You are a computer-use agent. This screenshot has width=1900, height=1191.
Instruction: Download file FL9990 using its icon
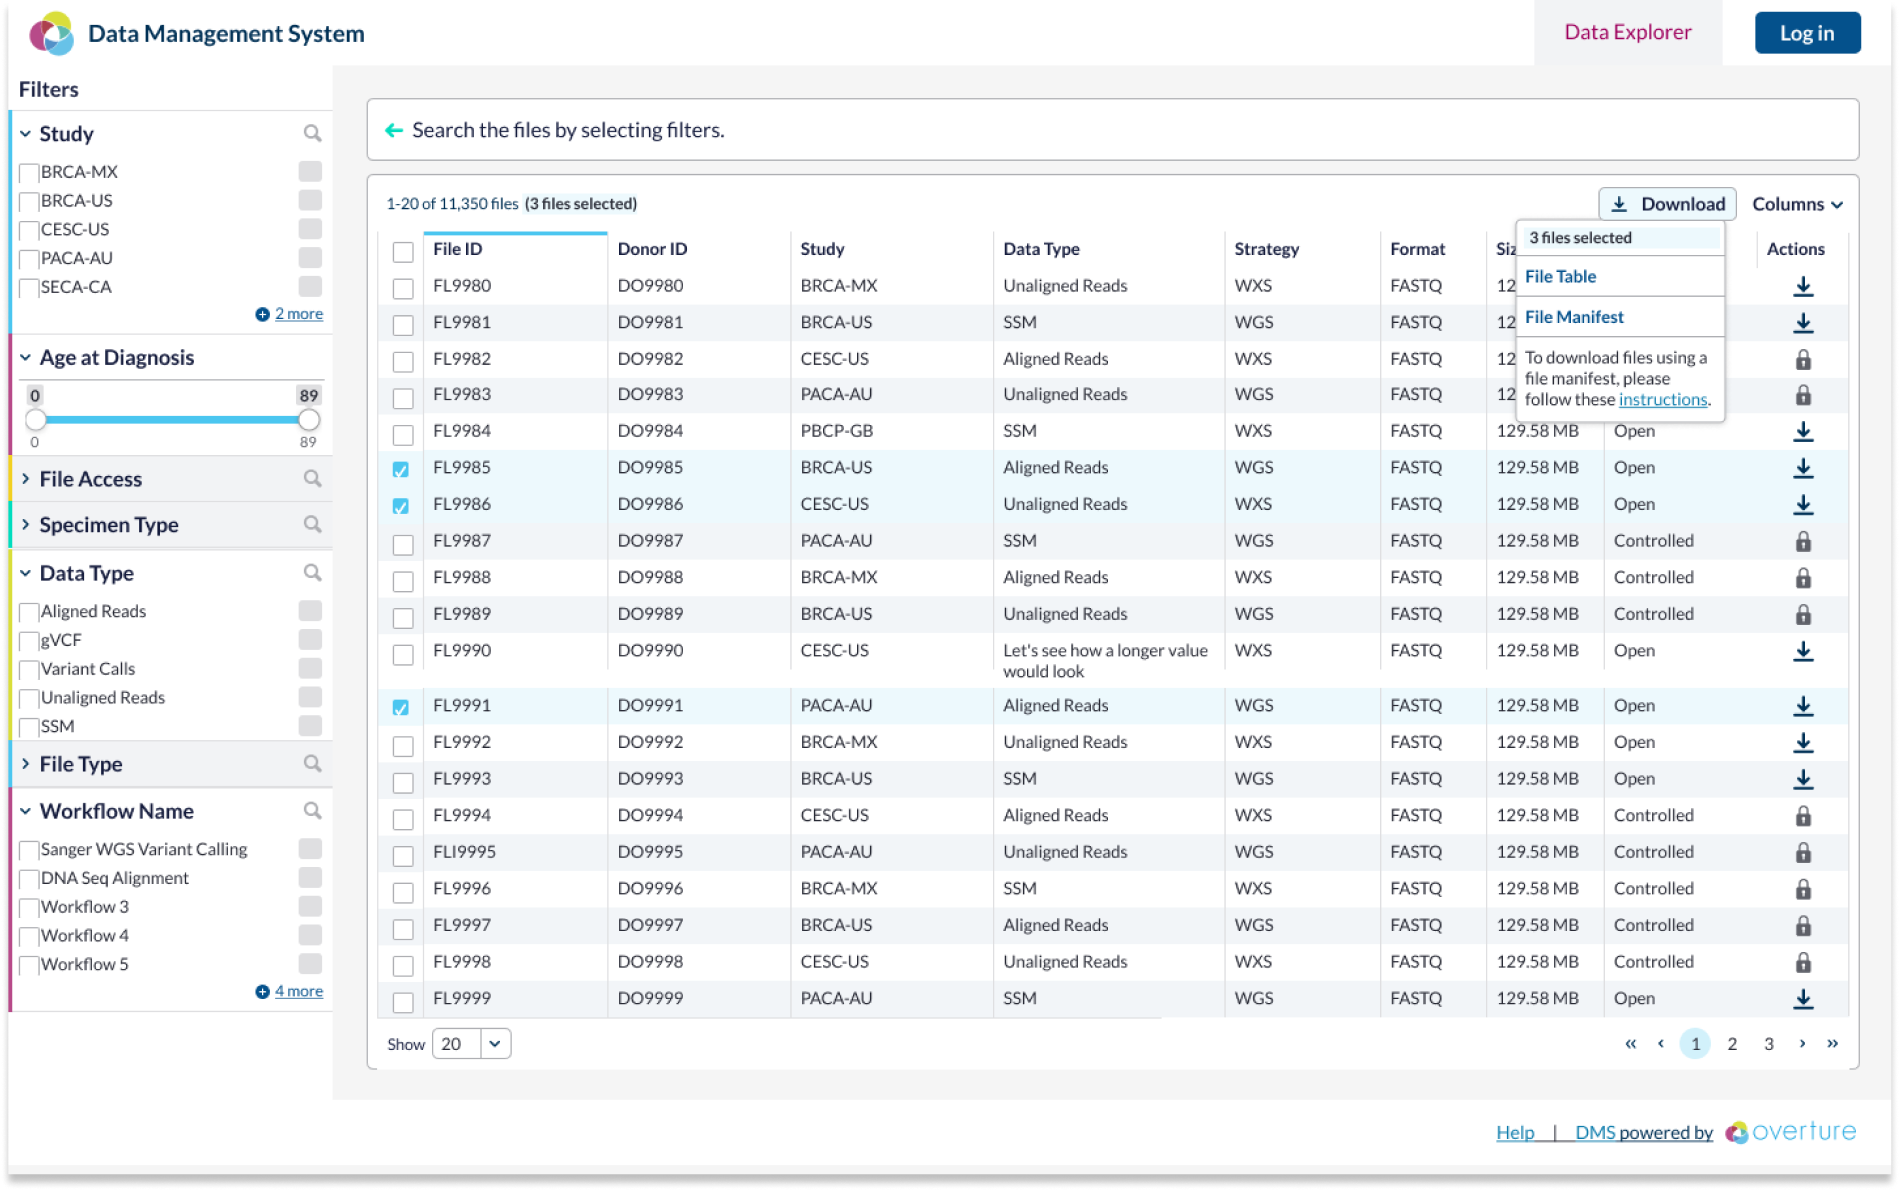(1802, 651)
